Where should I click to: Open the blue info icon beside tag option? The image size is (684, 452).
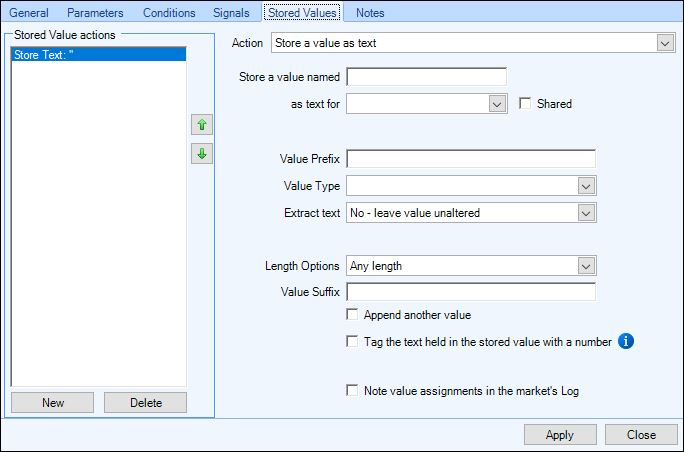click(x=626, y=341)
